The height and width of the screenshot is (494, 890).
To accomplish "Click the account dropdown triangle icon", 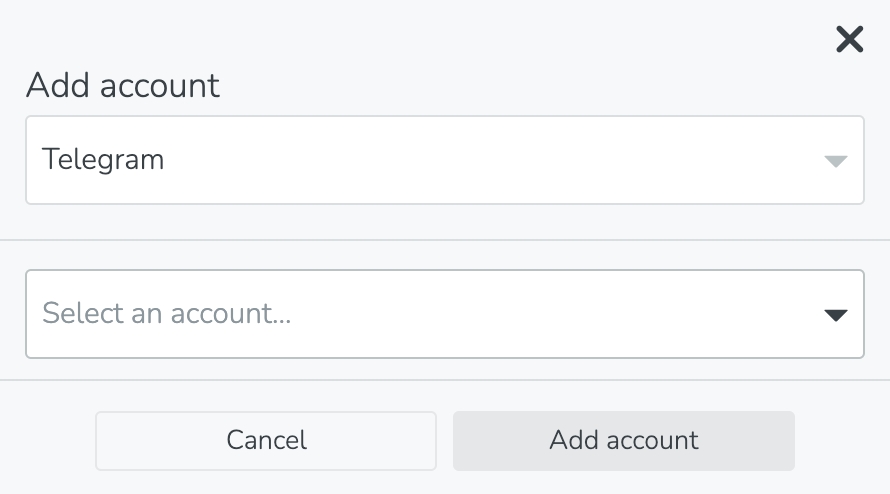I will [x=836, y=315].
